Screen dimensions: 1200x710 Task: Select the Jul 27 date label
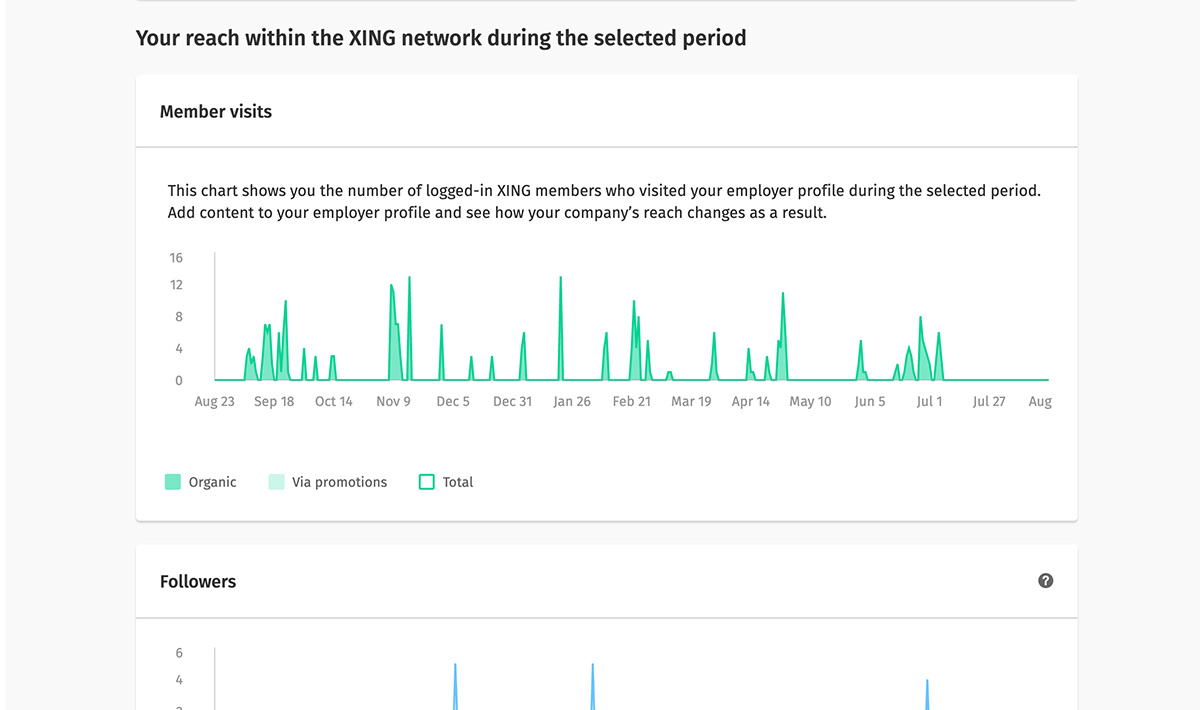coord(989,401)
